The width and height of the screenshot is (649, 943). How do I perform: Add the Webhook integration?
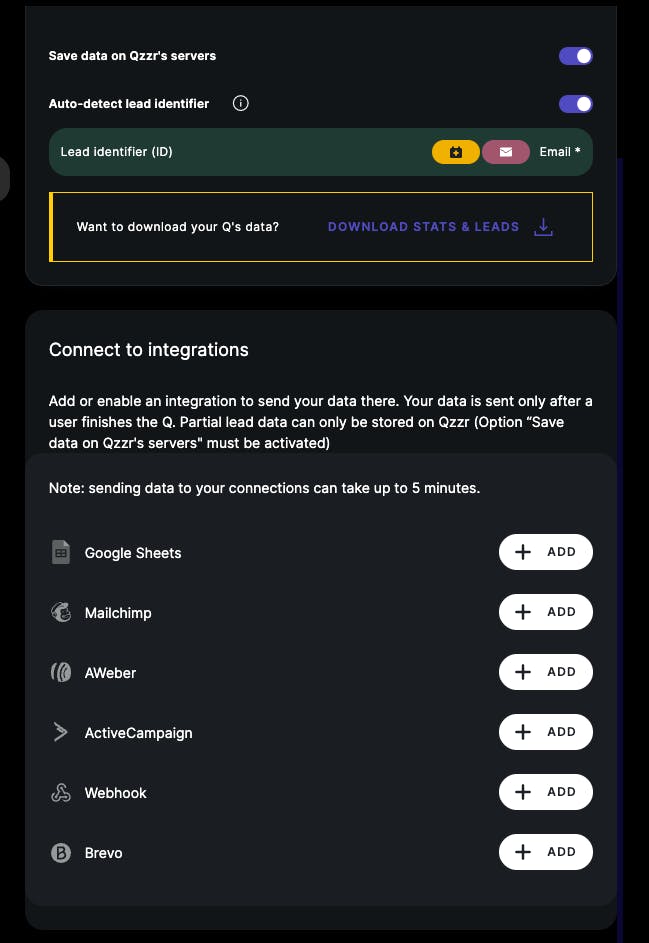tap(546, 792)
